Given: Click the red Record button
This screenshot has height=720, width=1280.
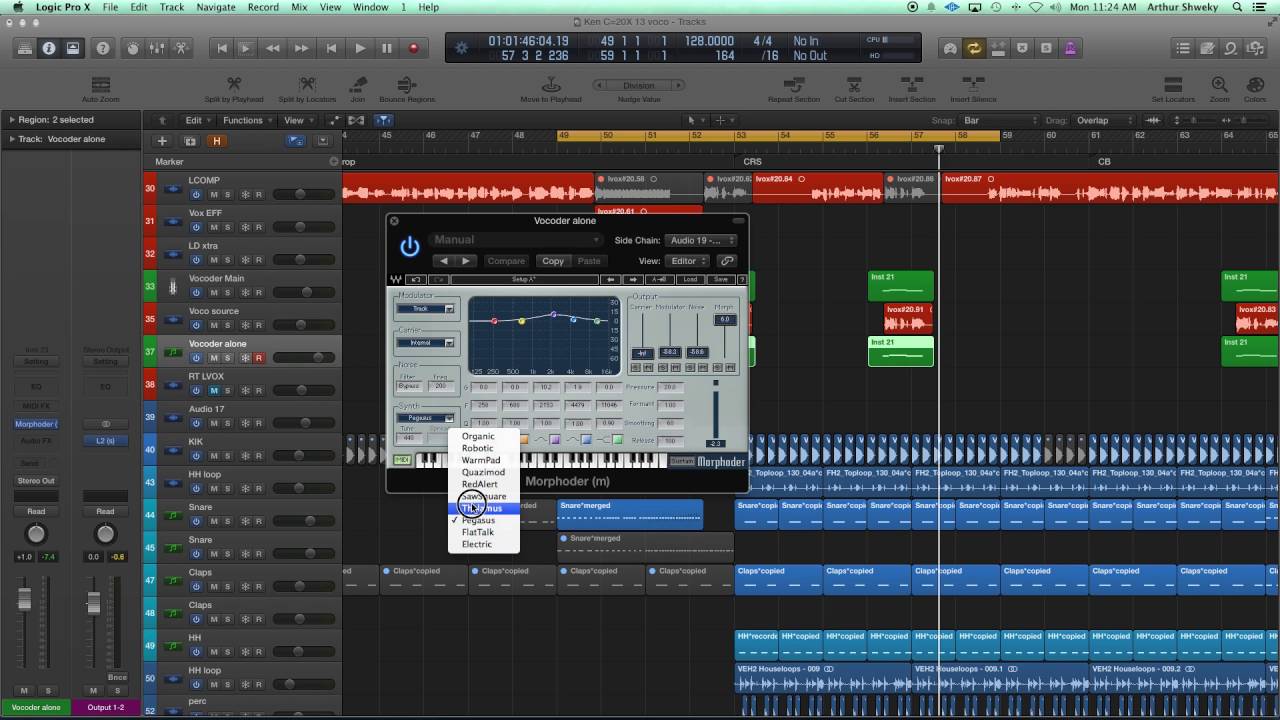Looking at the screenshot, I should [x=413, y=48].
